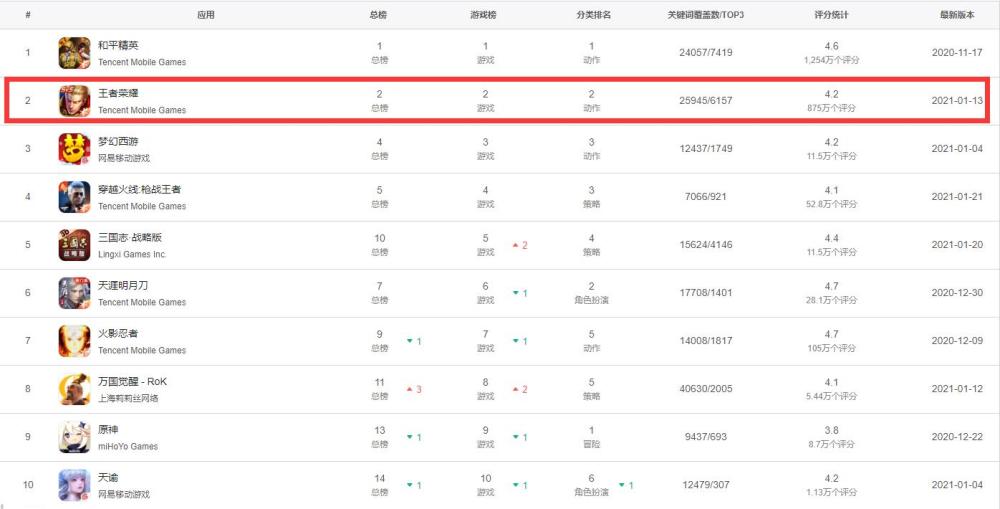
Task: Open the 穿越火线:枪战王者 app icon
Action: 75,197
